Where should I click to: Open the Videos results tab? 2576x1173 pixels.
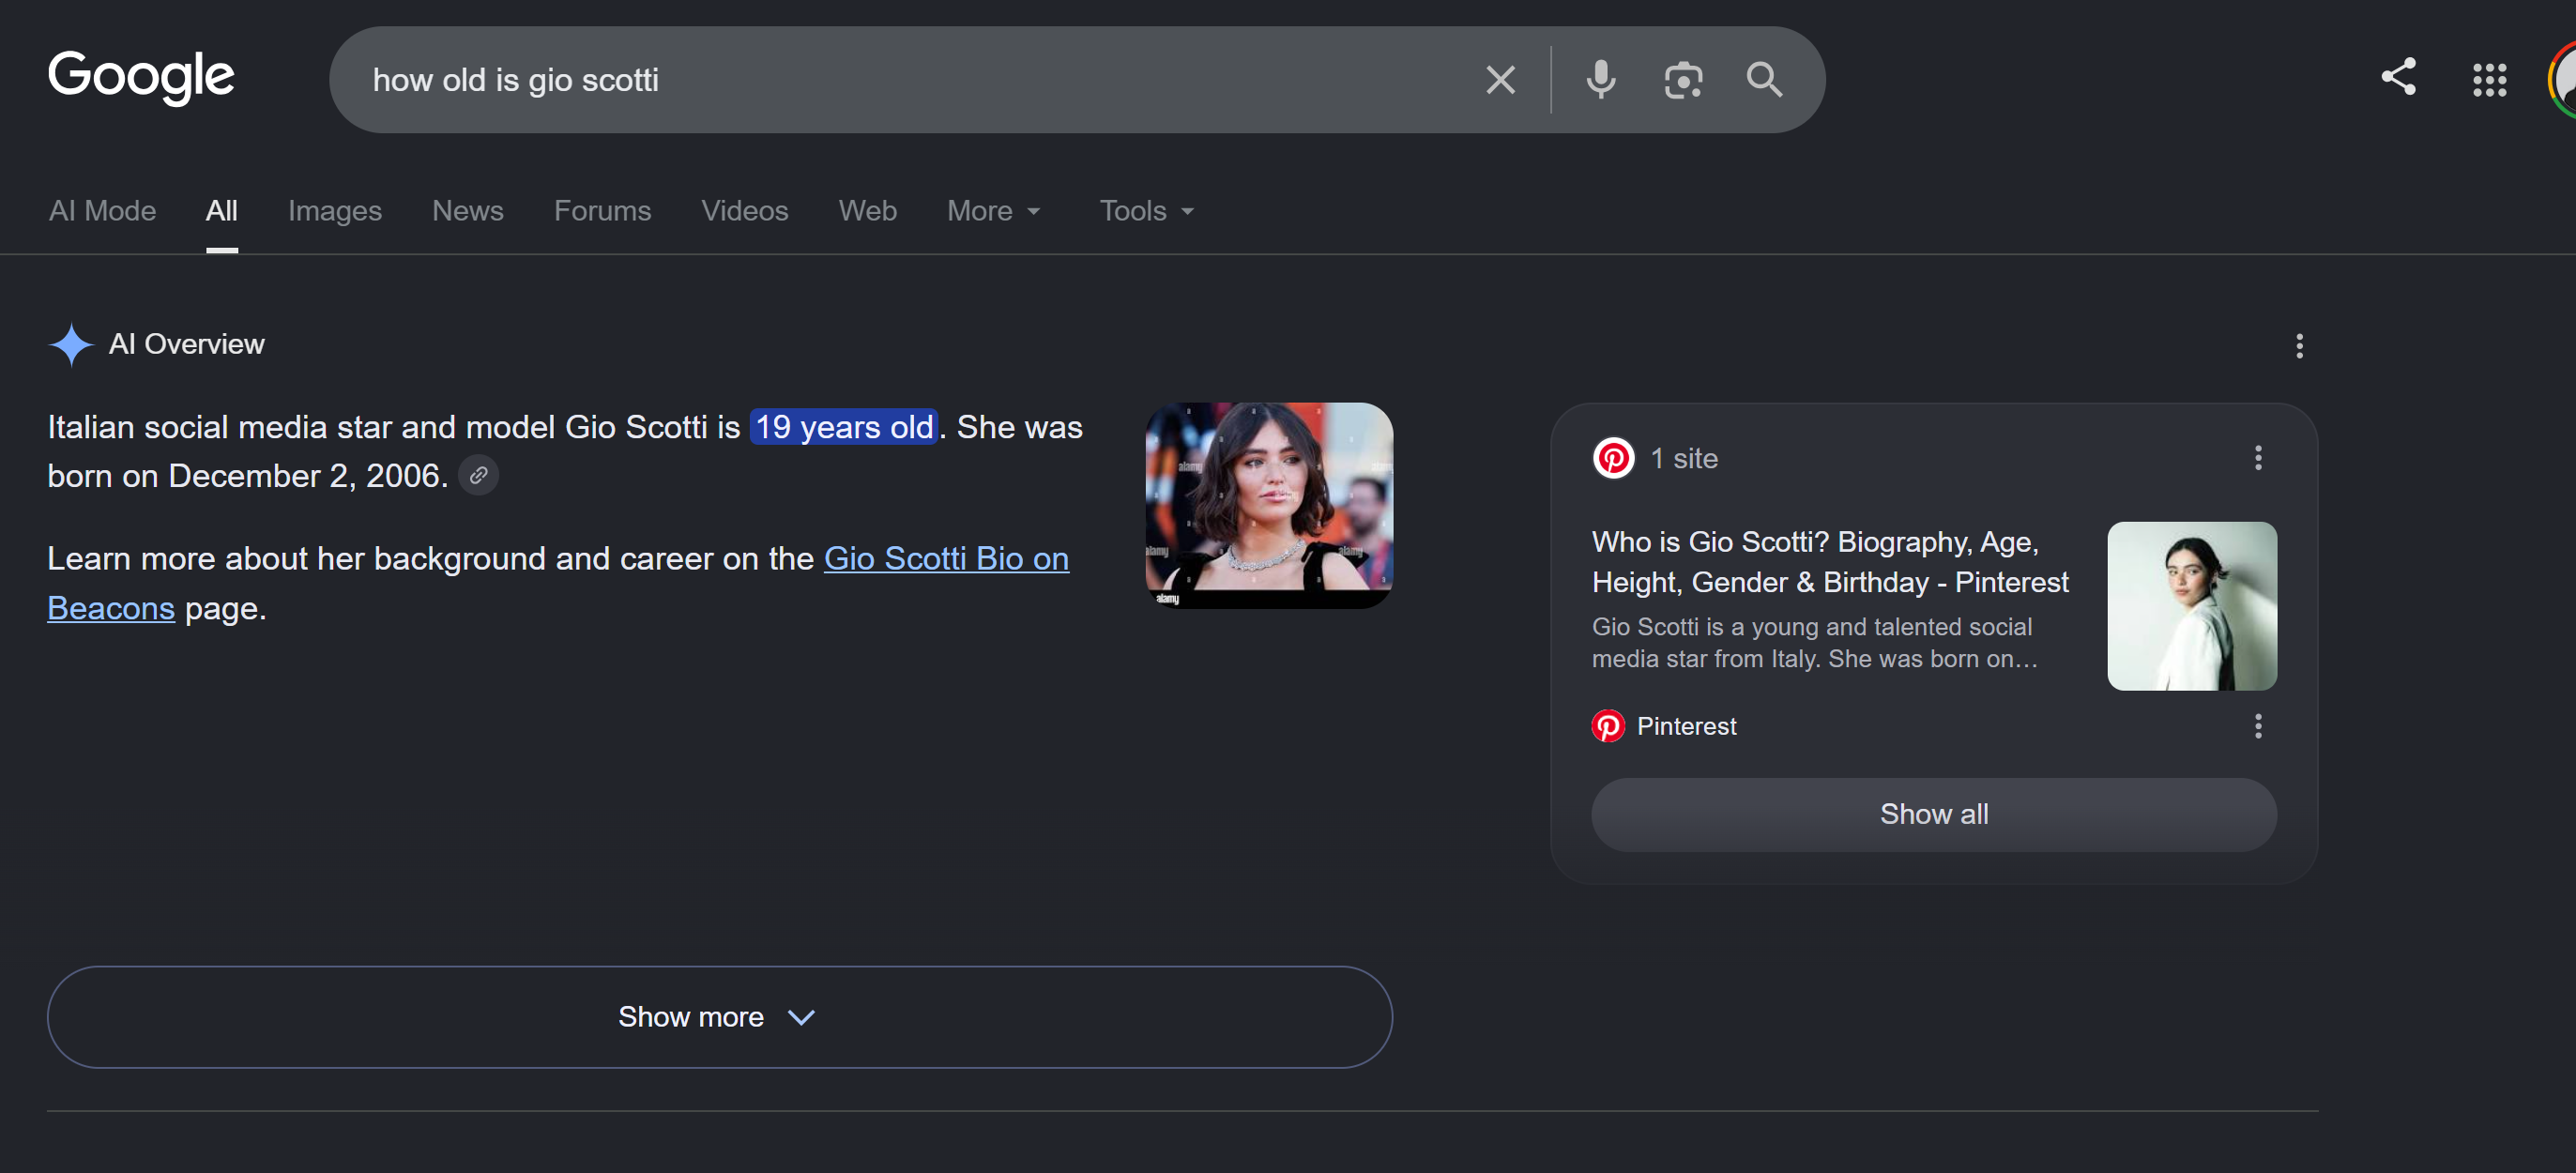[x=744, y=211]
